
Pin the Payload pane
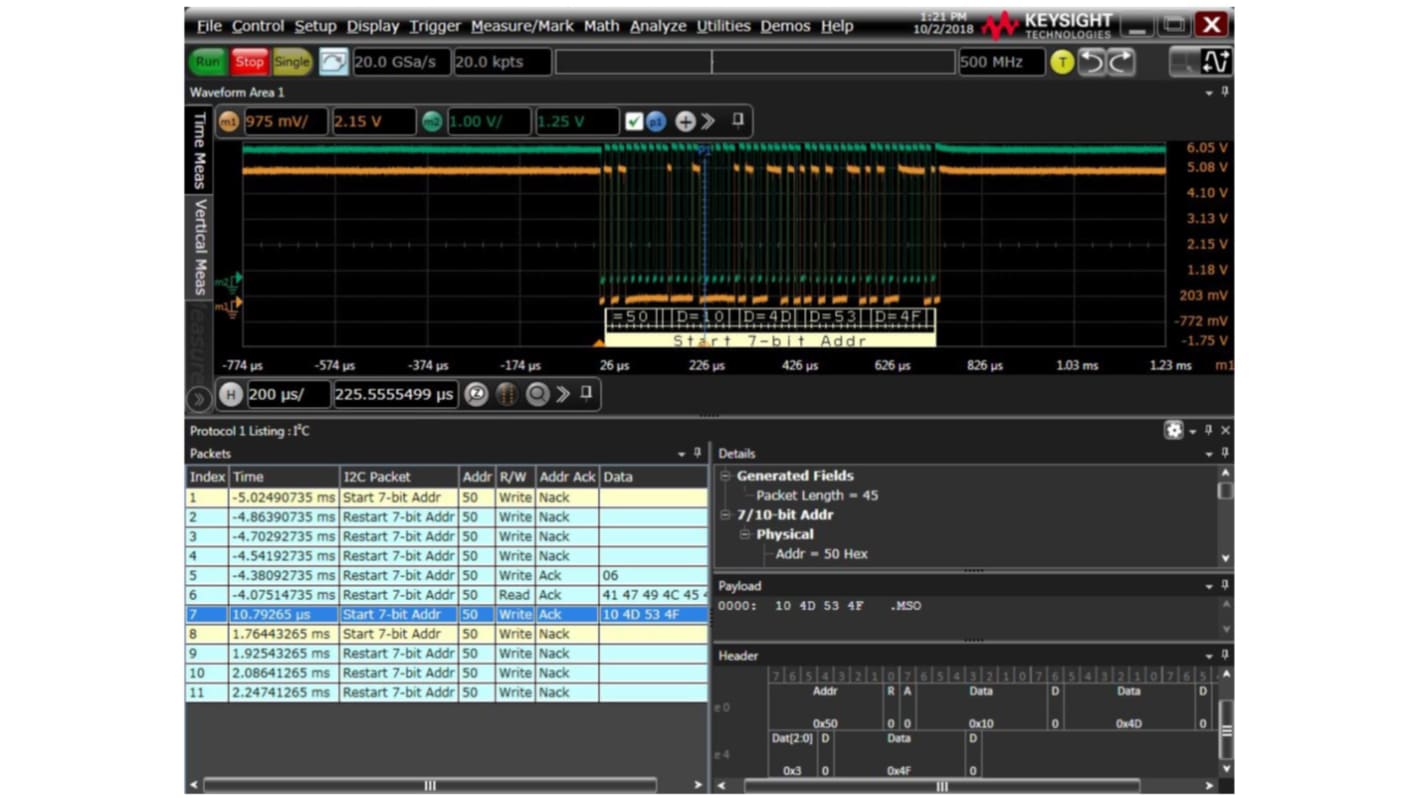point(1225,586)
